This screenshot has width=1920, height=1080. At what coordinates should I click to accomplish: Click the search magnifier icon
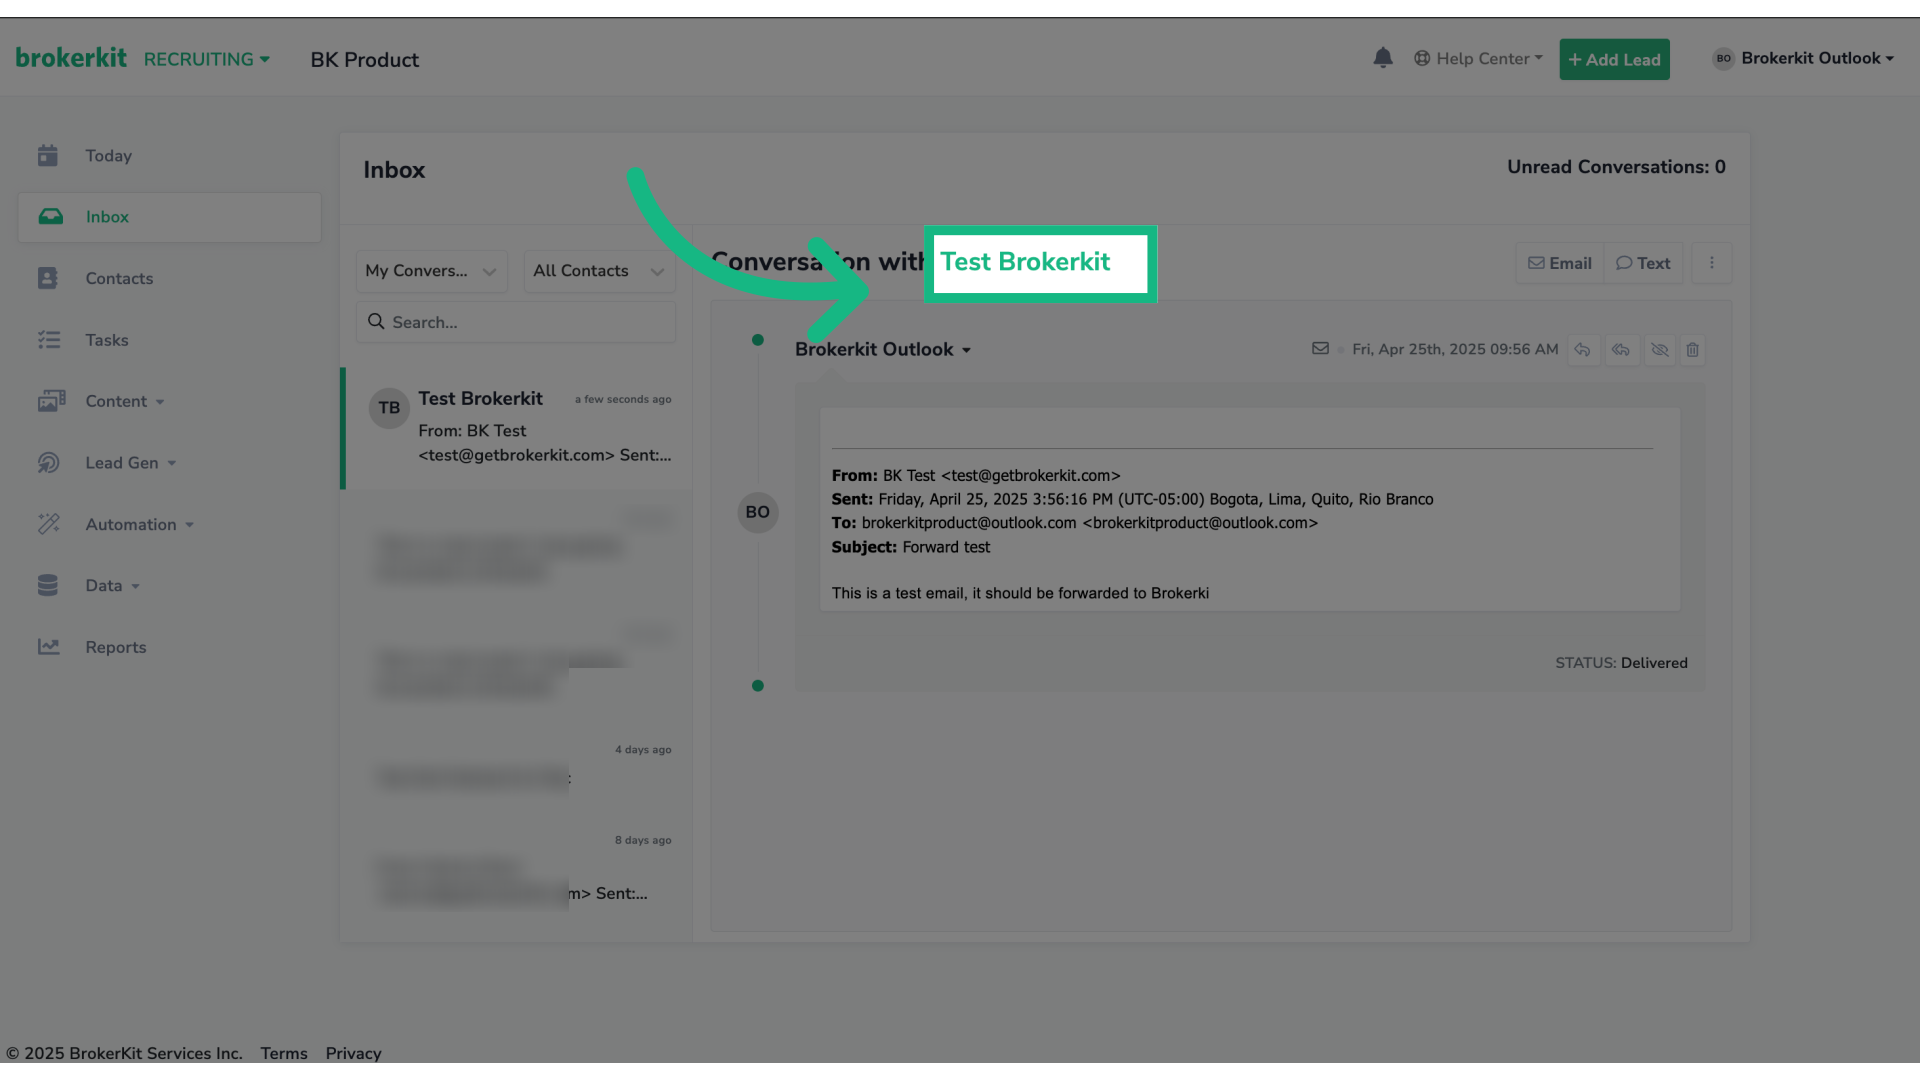coord(376,321)
